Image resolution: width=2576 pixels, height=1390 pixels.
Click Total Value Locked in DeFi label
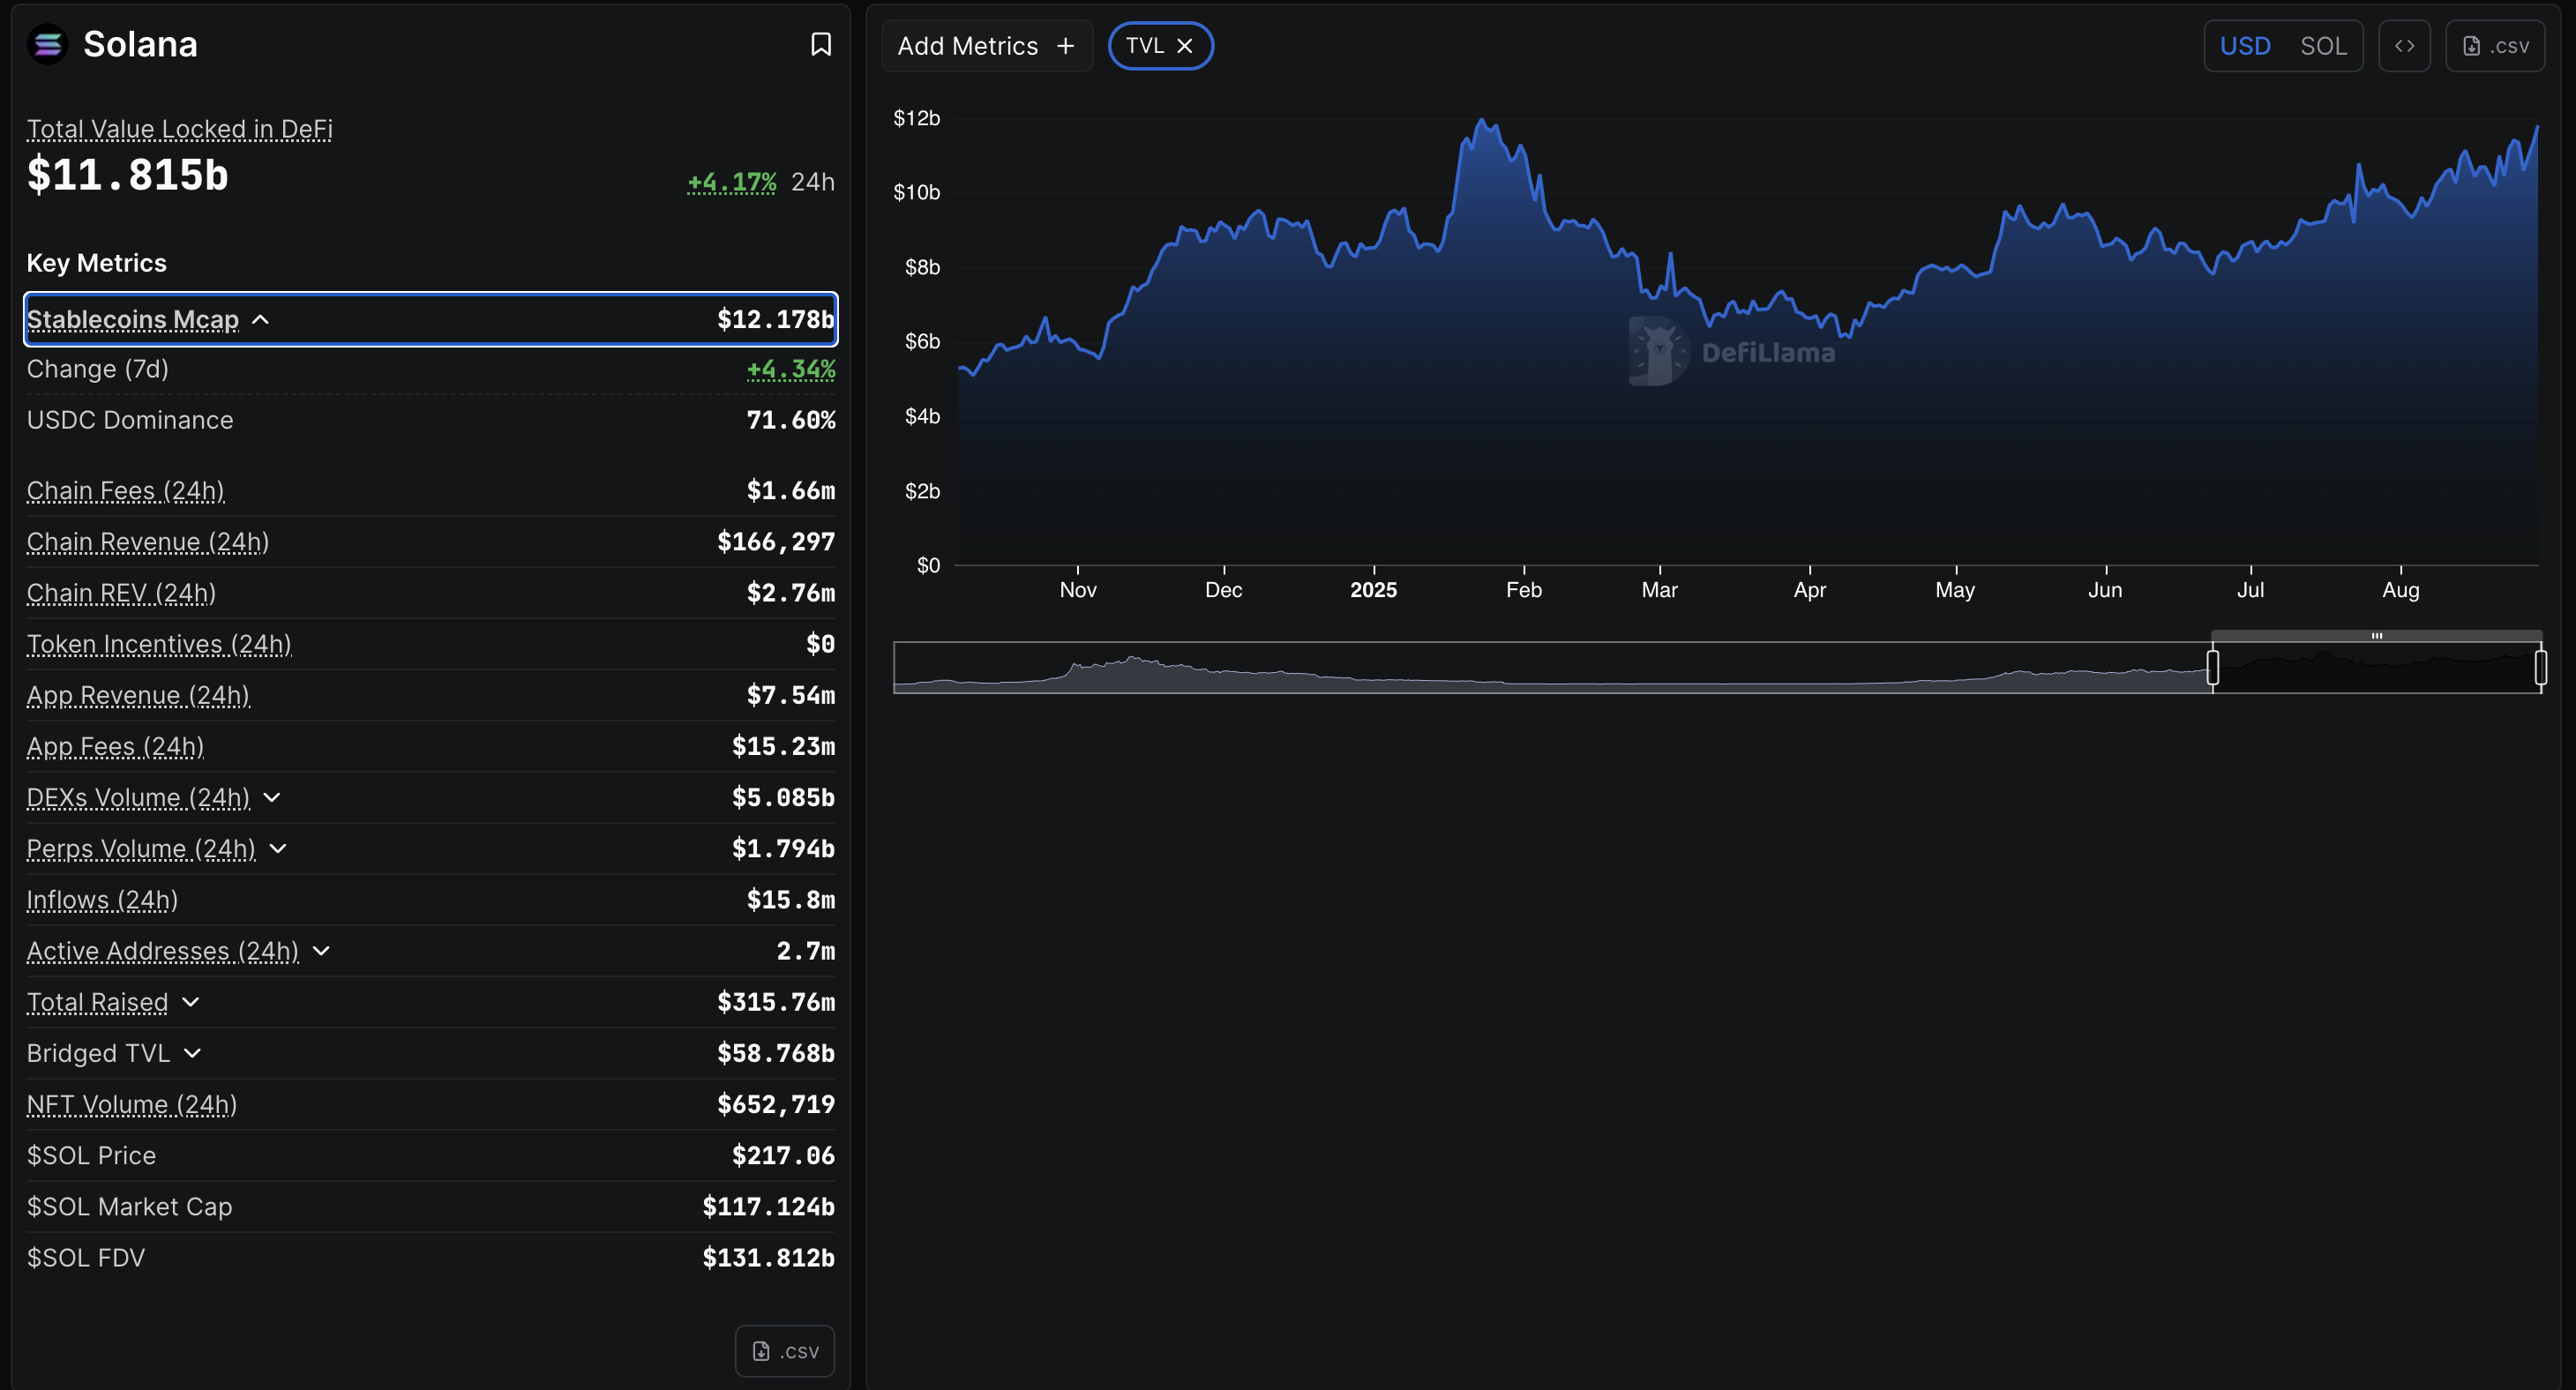(179, 129)
